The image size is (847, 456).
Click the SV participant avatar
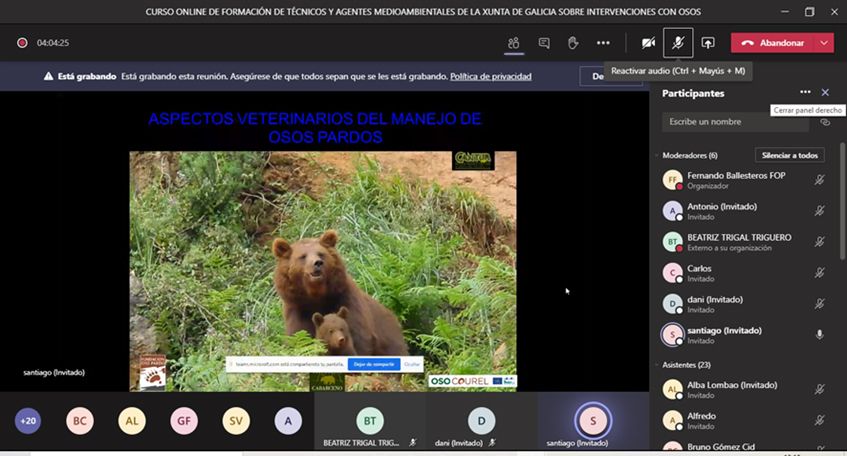tap(236, 421)
